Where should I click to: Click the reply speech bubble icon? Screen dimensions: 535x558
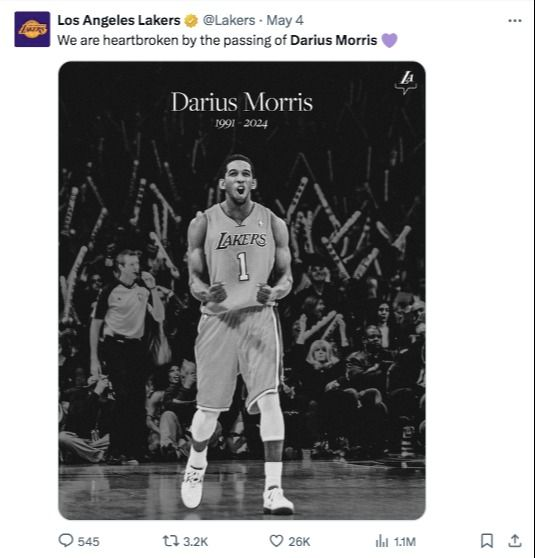coord(65,540)
